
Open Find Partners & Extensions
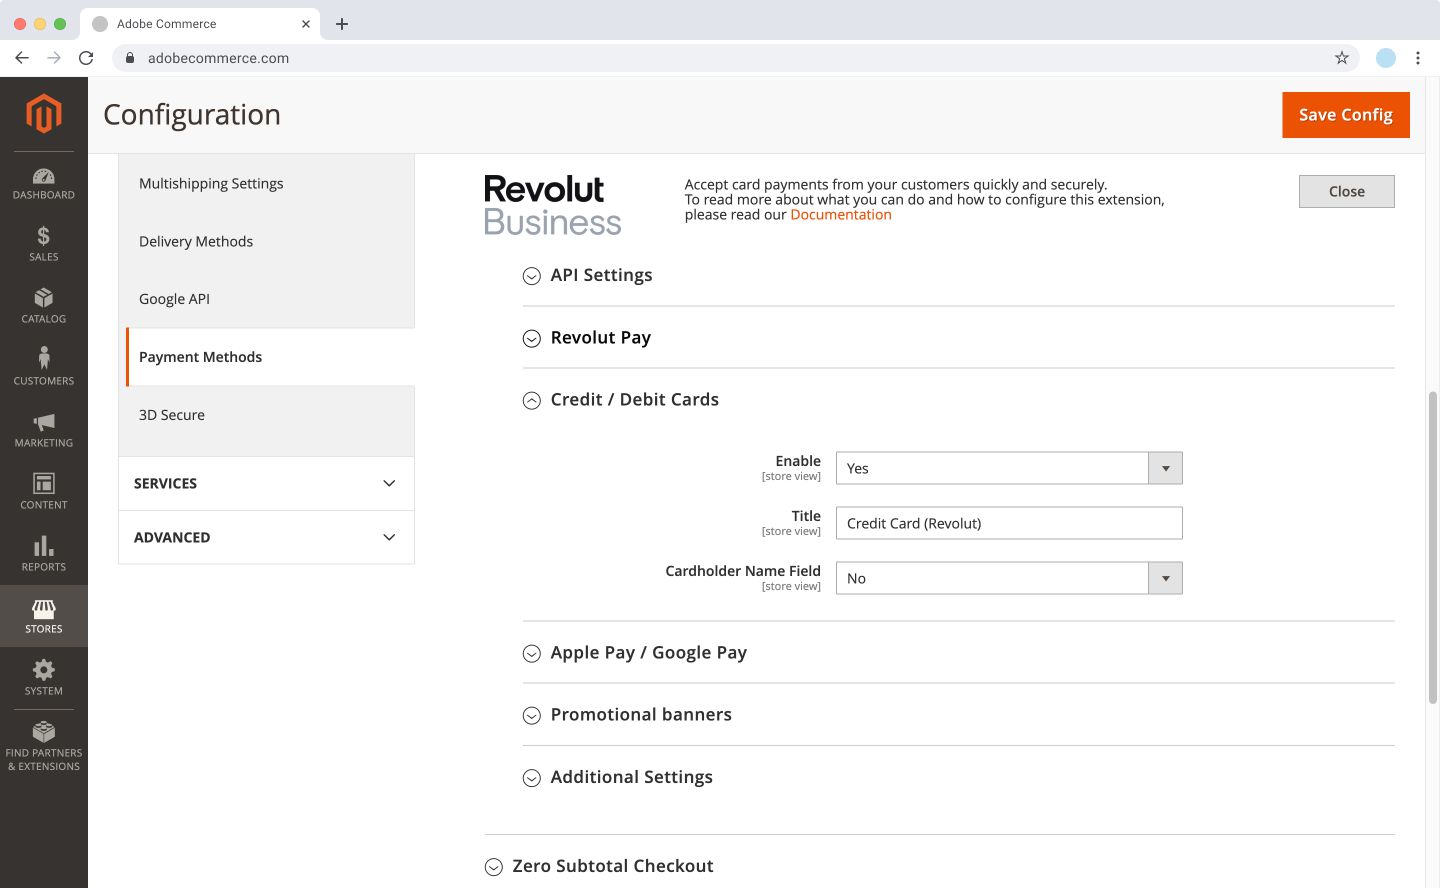(x=44, y=747)
